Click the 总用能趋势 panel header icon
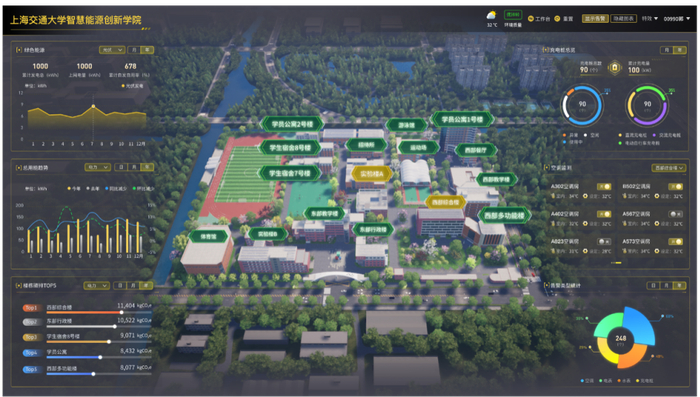This screenshot has height=397, width=700. (x=19, y=167)
